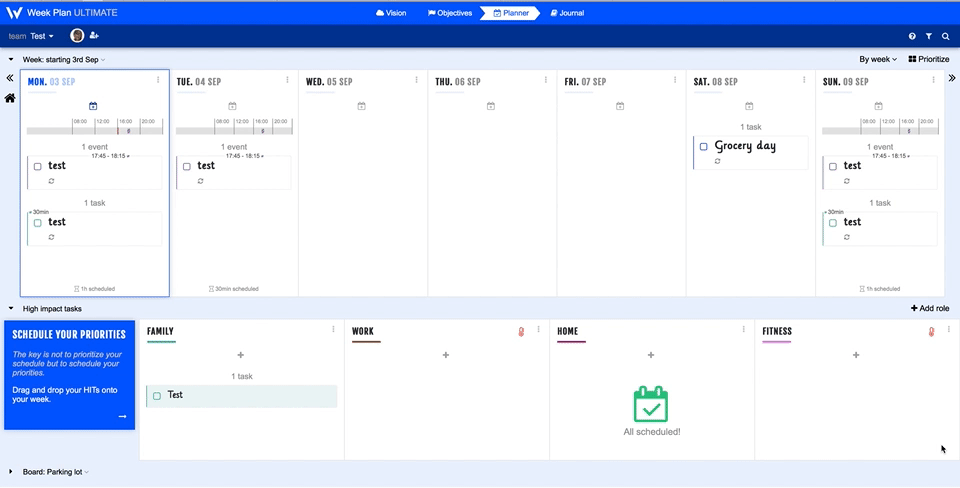960x488 pixels.
Task: Add a task to the Work role
Action: click(446, 355)
